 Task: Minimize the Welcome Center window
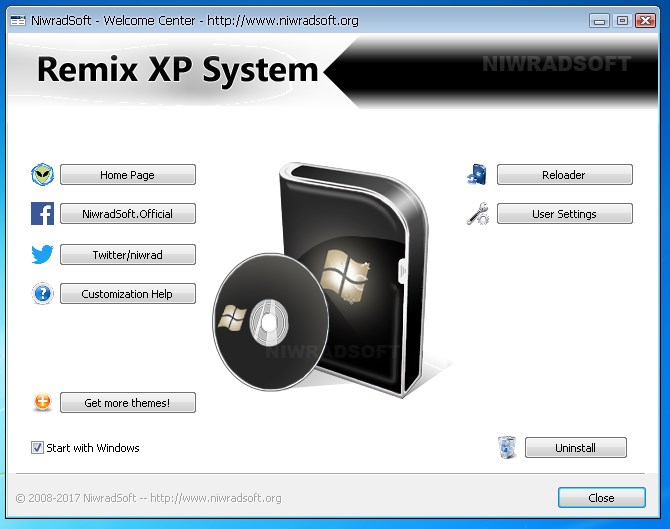[x=599, y=21]
